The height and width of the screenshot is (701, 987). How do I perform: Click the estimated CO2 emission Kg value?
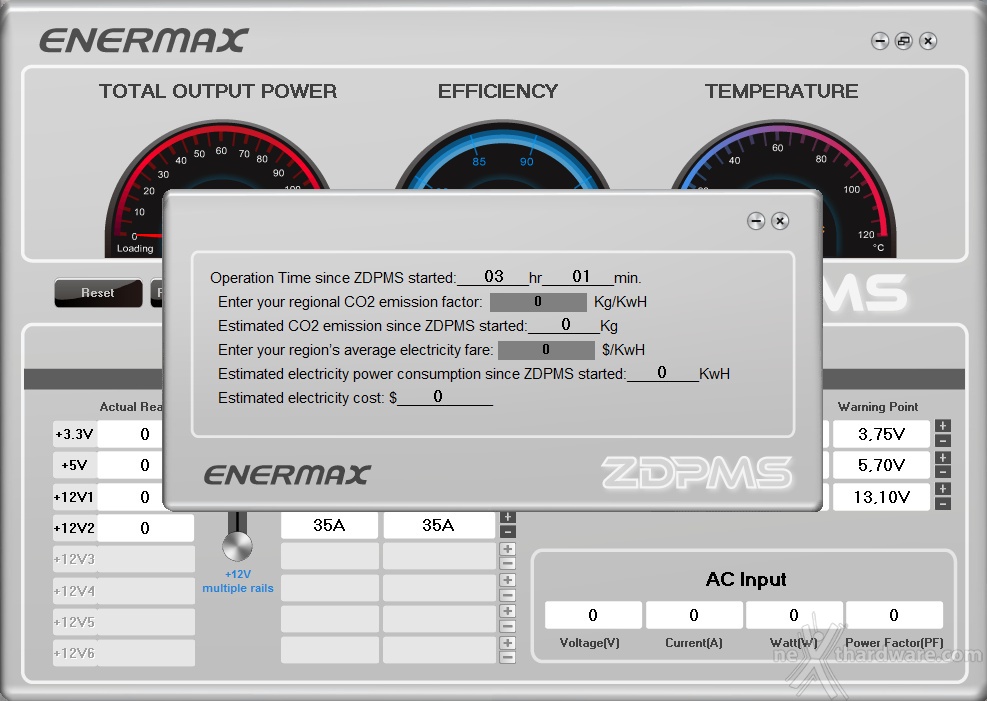(x=565, y=325)
